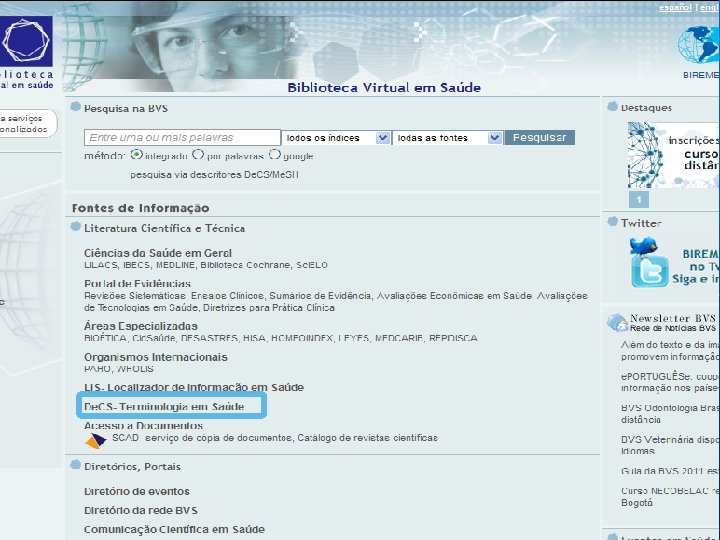Screen dimensions: 720x540
Task: Select the google search method
Action: pyautogui.click(x=275, y=155)
